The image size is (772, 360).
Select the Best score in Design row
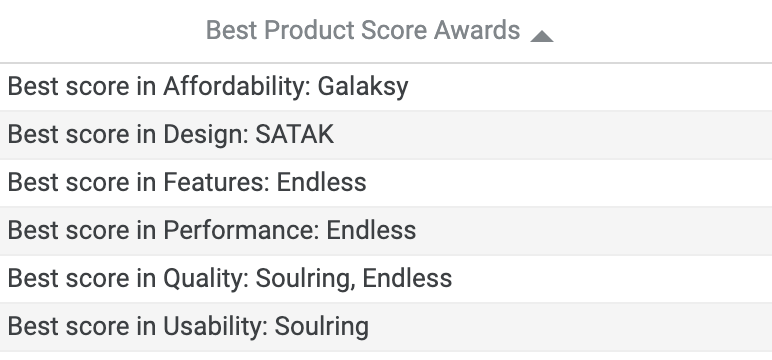coord(386,134)
